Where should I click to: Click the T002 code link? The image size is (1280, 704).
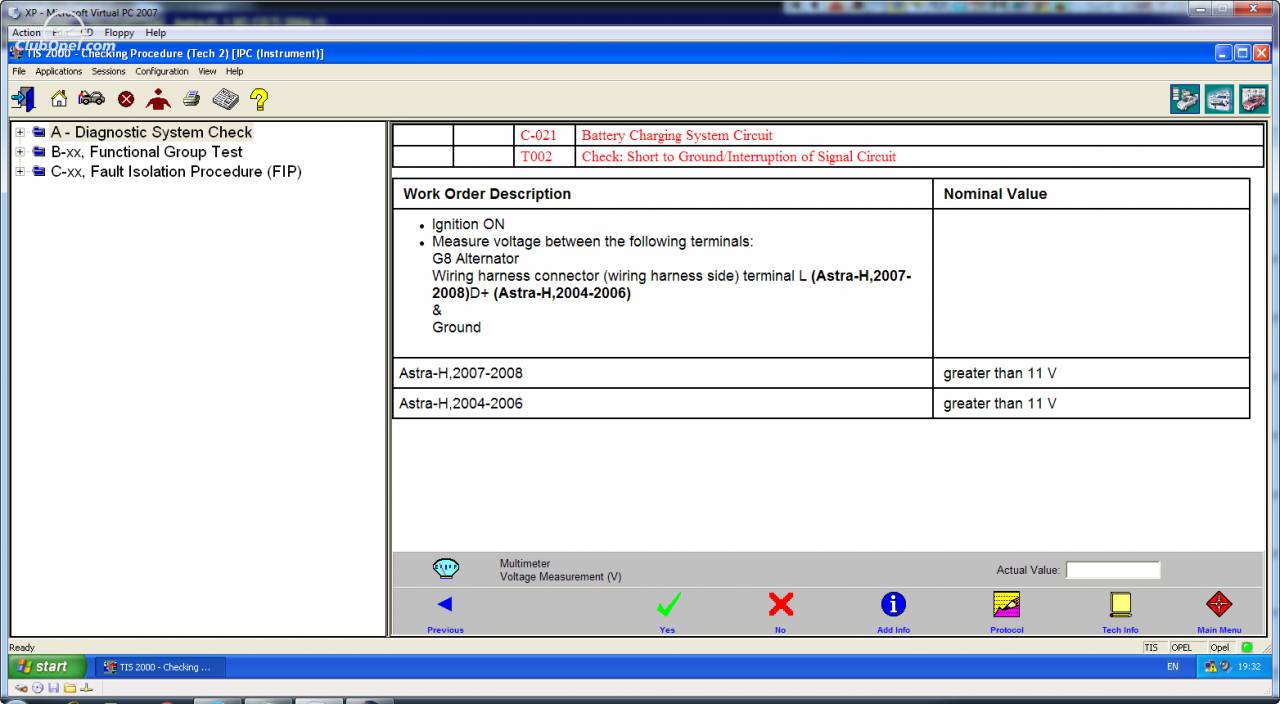coord(536,157)
